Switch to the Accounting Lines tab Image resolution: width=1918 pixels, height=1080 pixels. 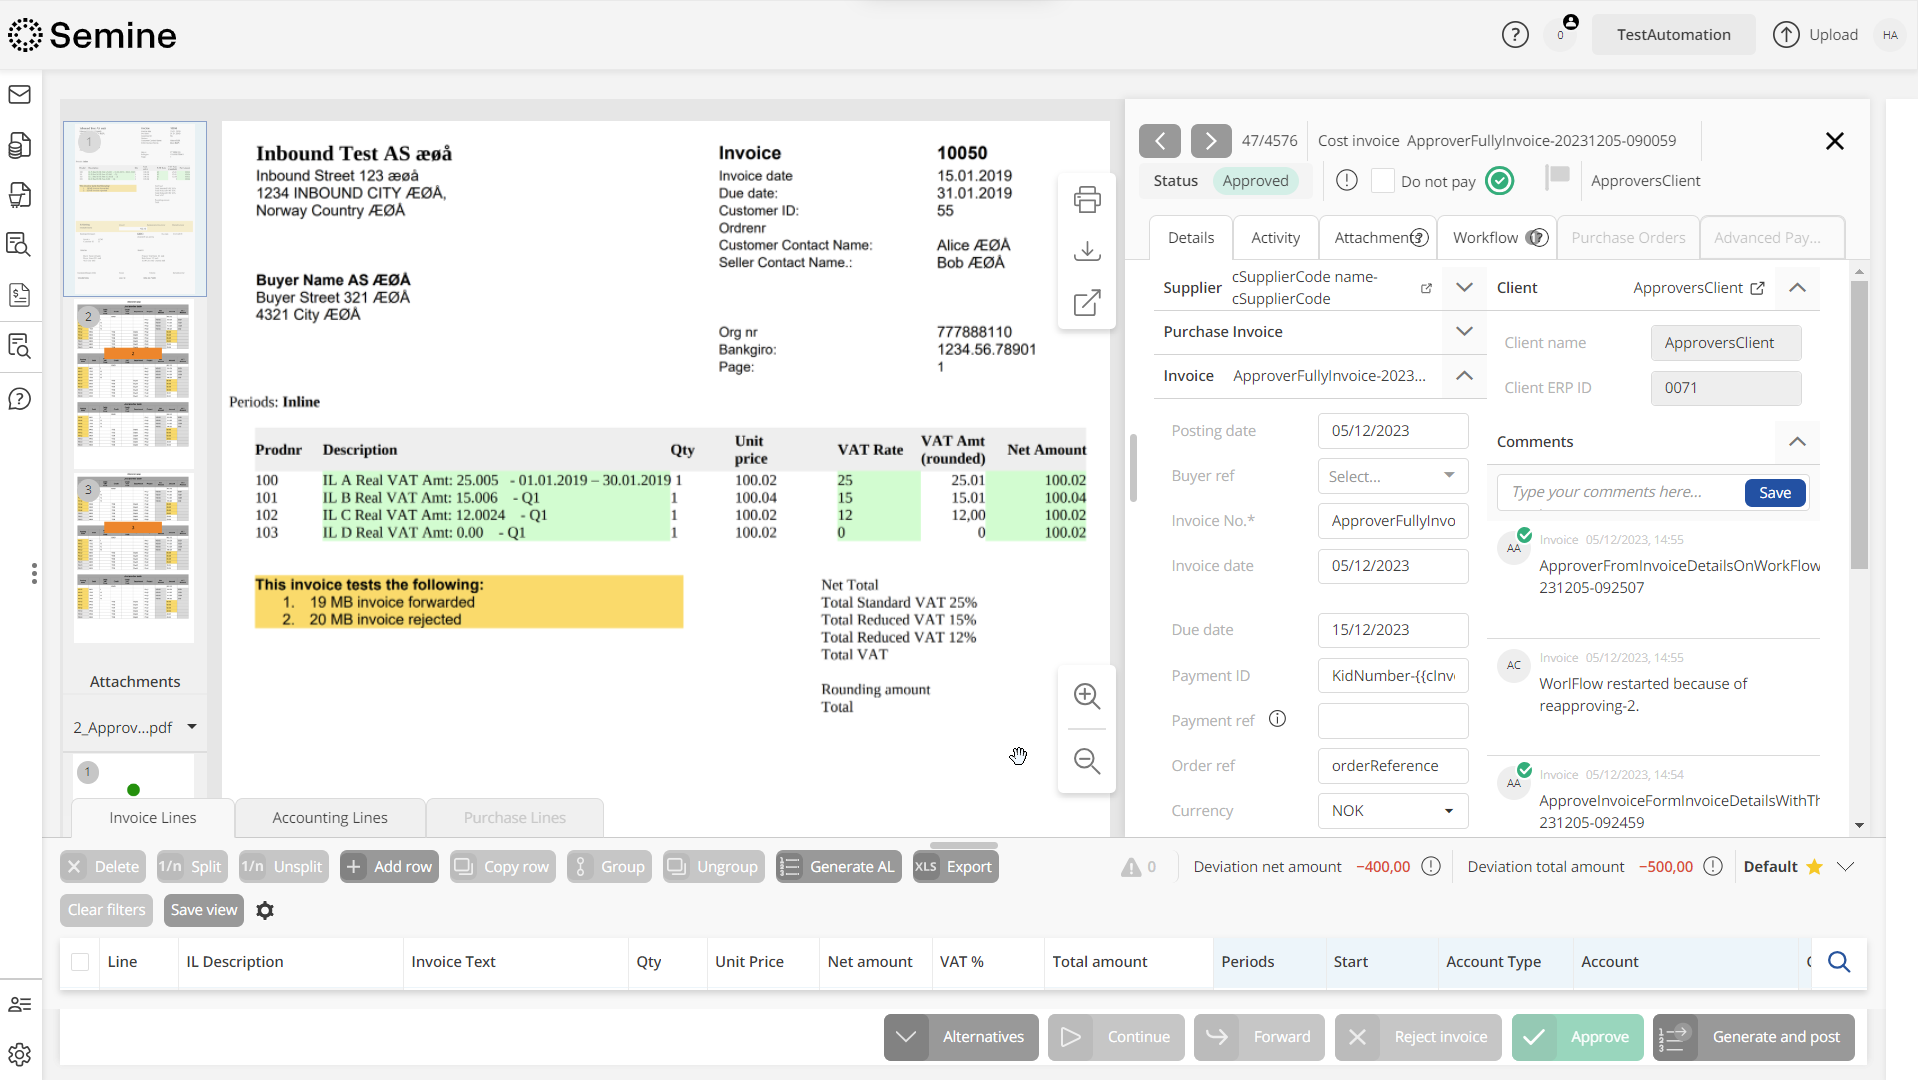click(x=329, y=817)
